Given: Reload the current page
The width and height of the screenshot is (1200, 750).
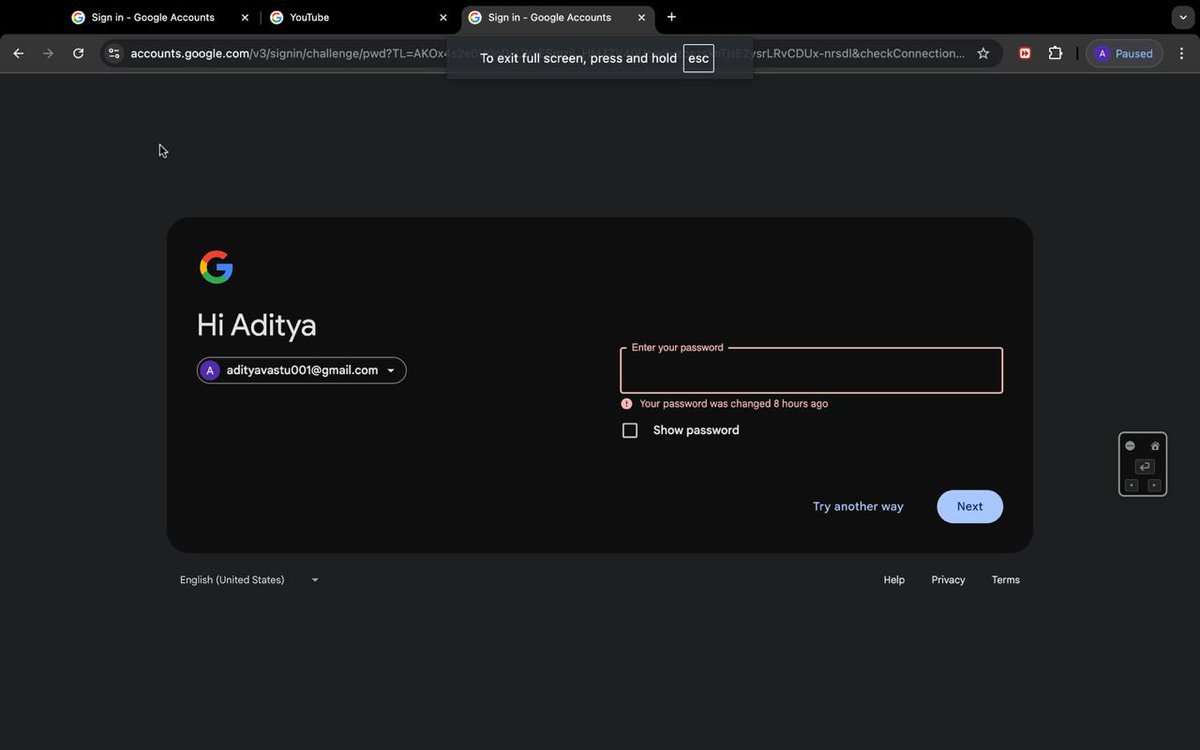Looking at the screenshot, I should pyautogui.click(x=78, y=53).
